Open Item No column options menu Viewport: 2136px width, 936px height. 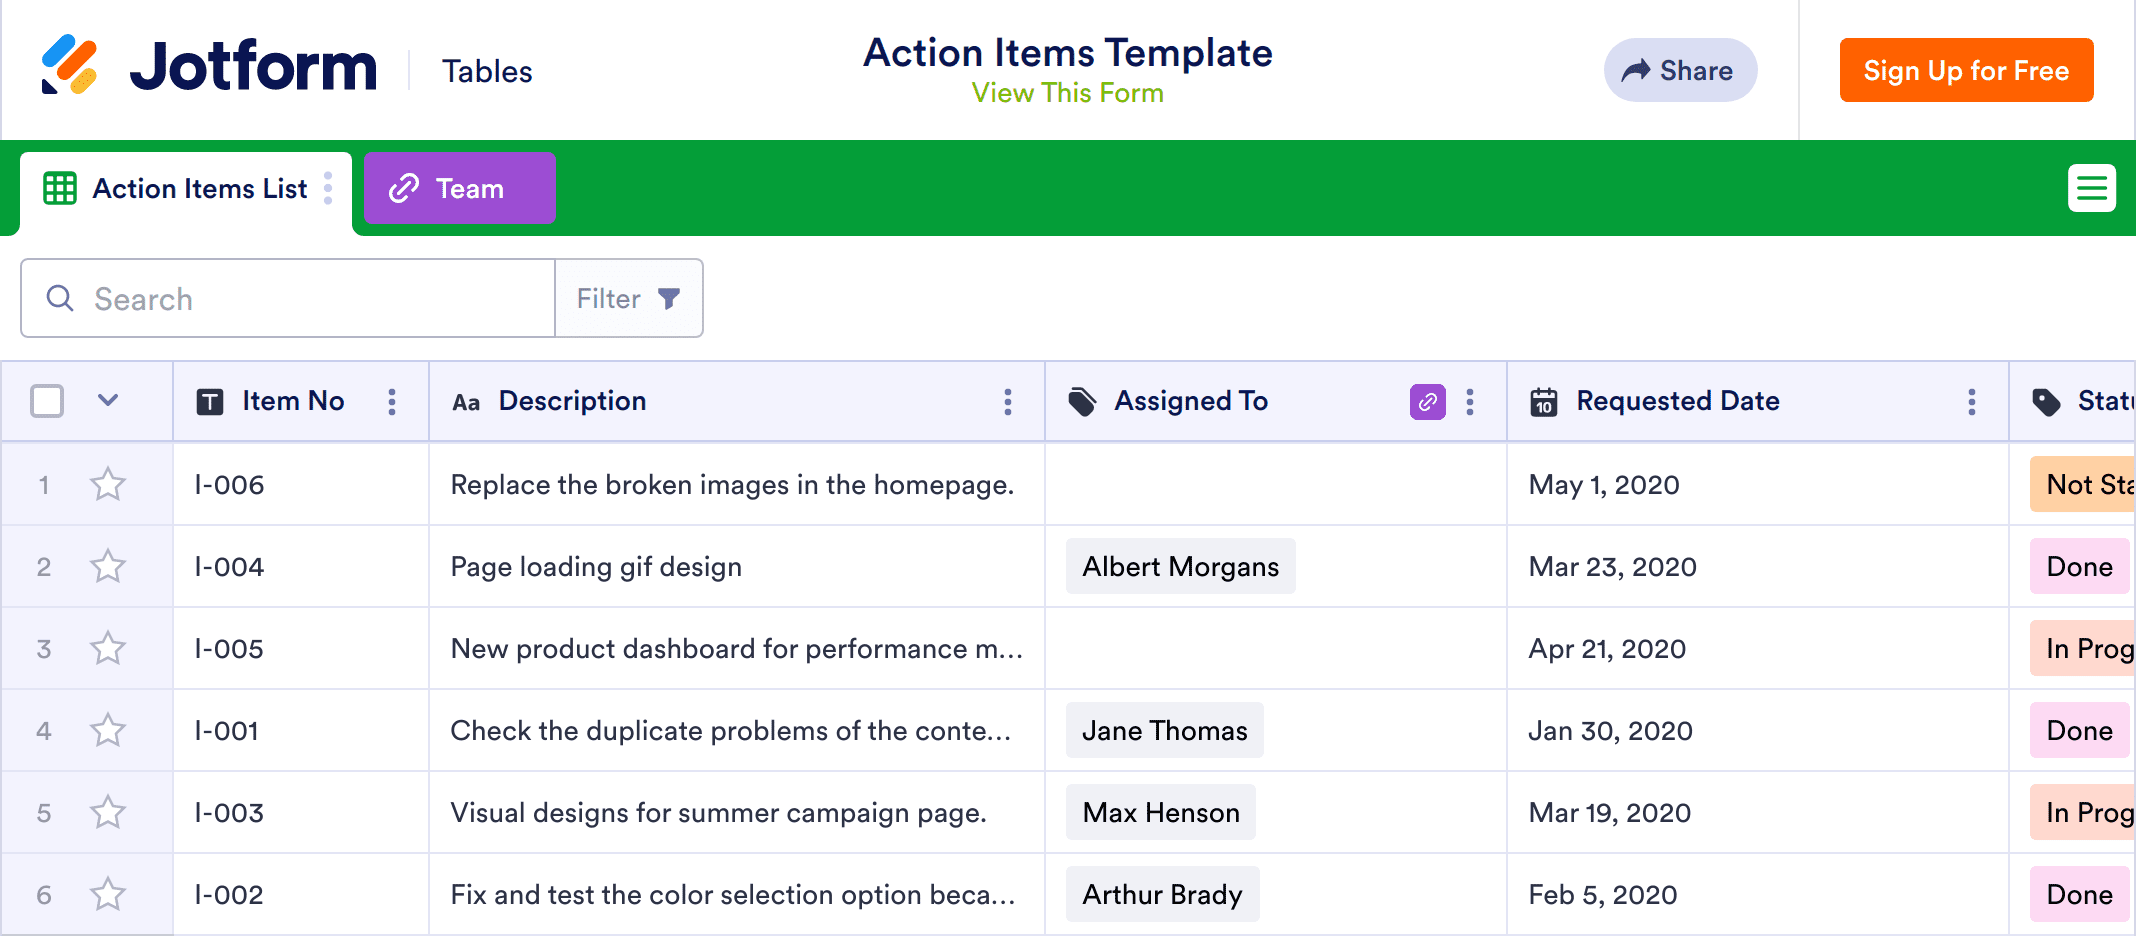pos(392,402)
